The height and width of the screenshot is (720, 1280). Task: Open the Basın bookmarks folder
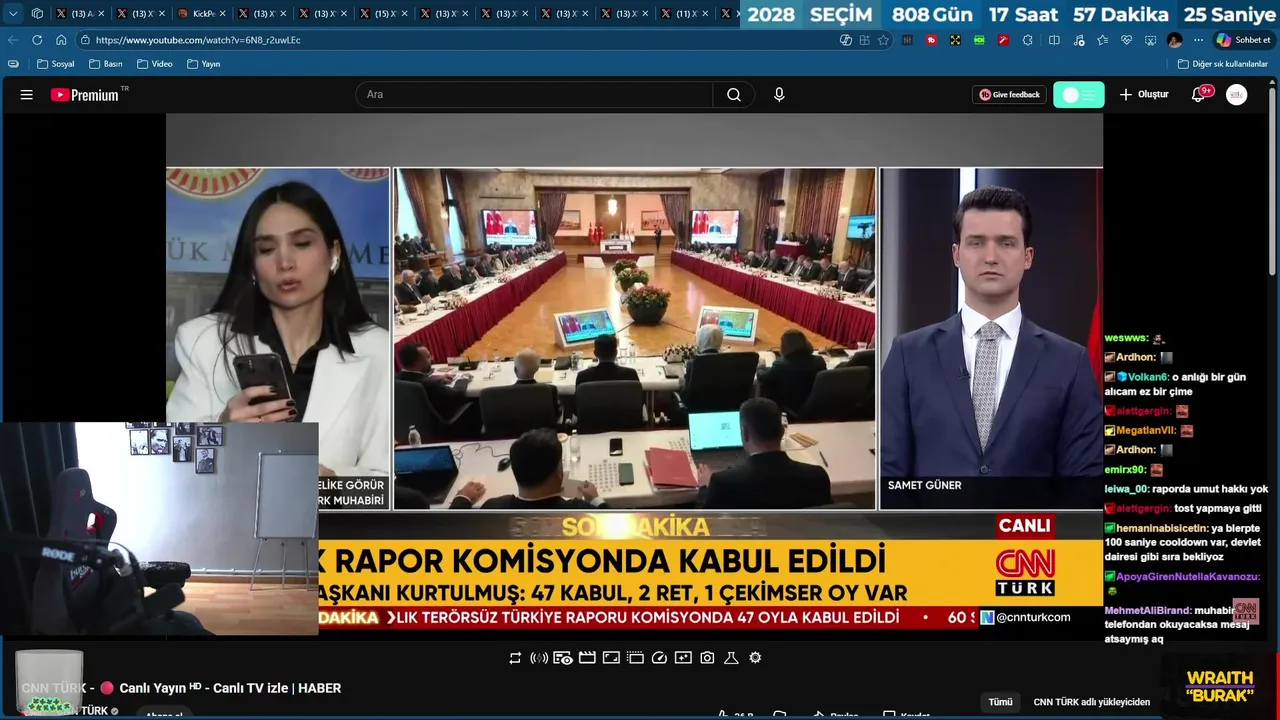(105, 64)
